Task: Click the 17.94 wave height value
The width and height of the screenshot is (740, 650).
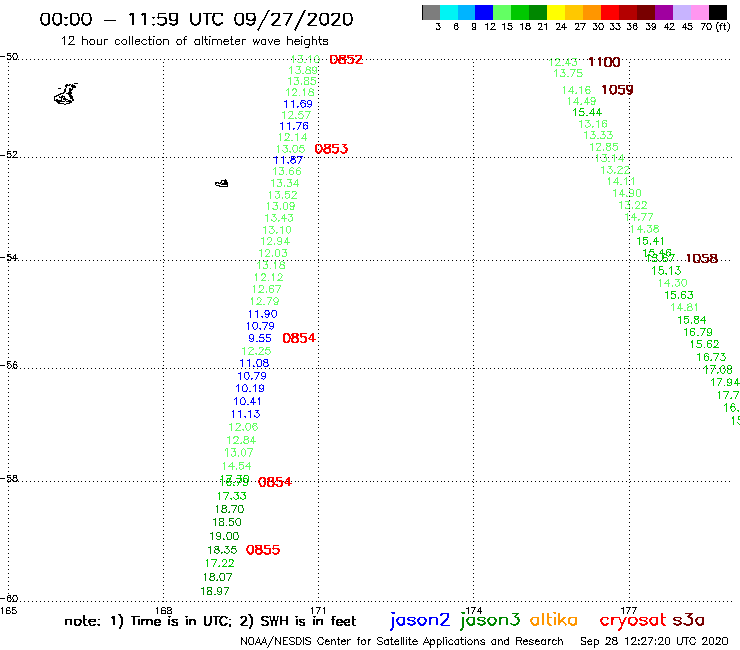Action: click(725, 382)
